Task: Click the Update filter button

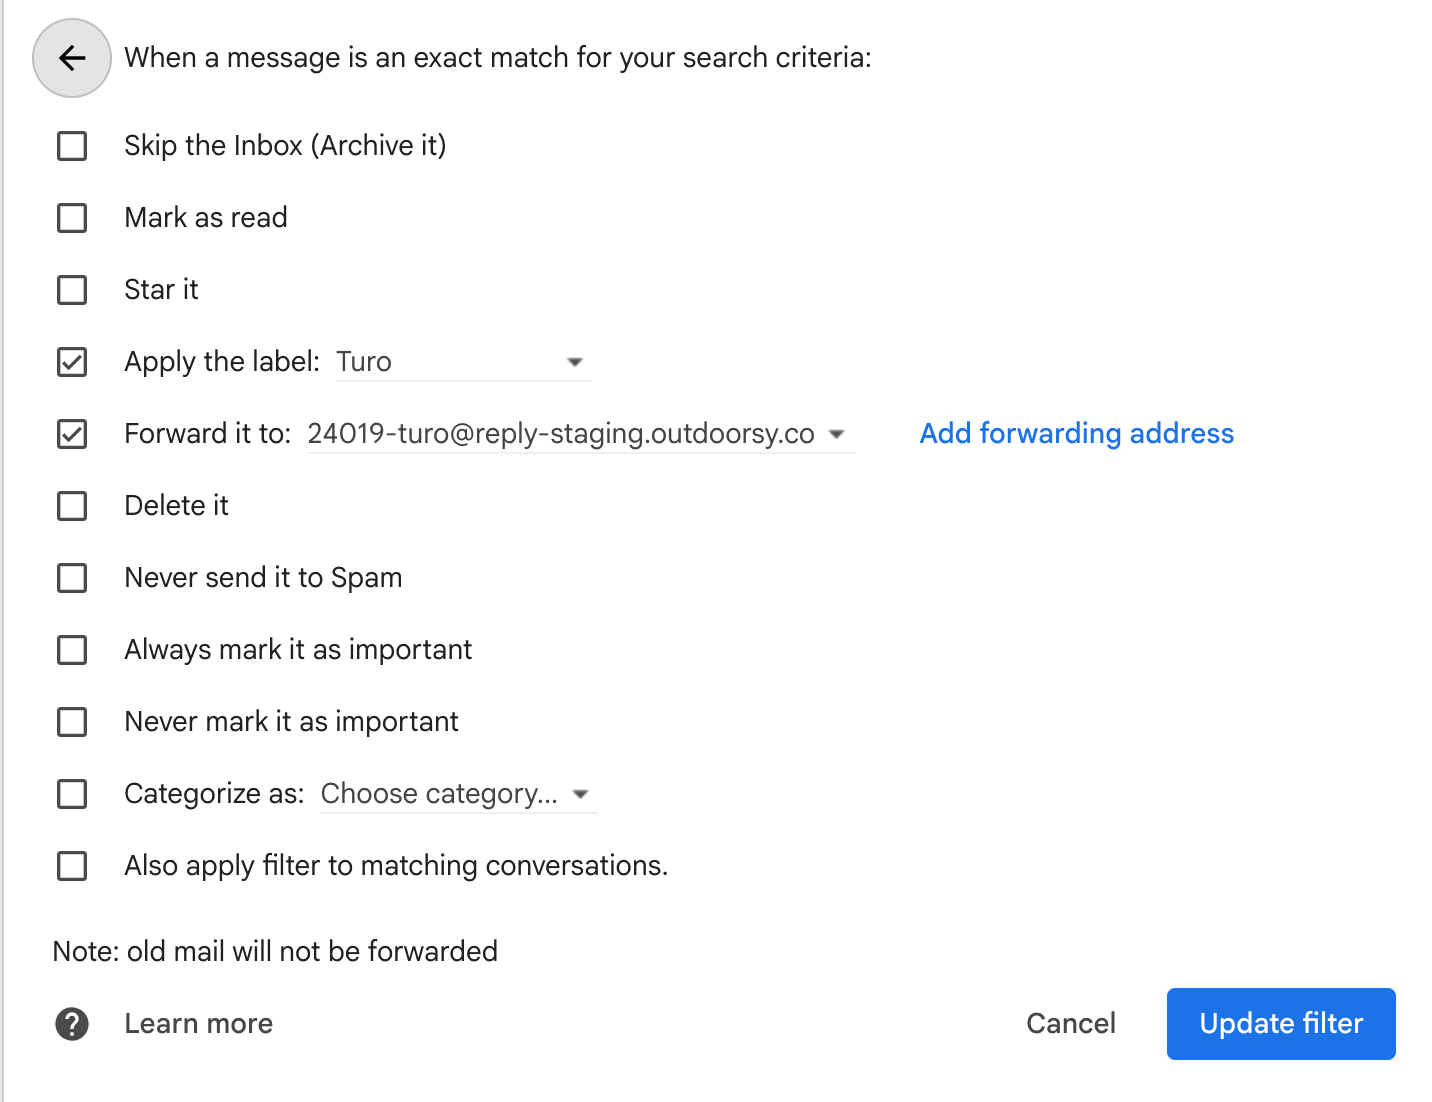Action: (x=1280, y=1024)
